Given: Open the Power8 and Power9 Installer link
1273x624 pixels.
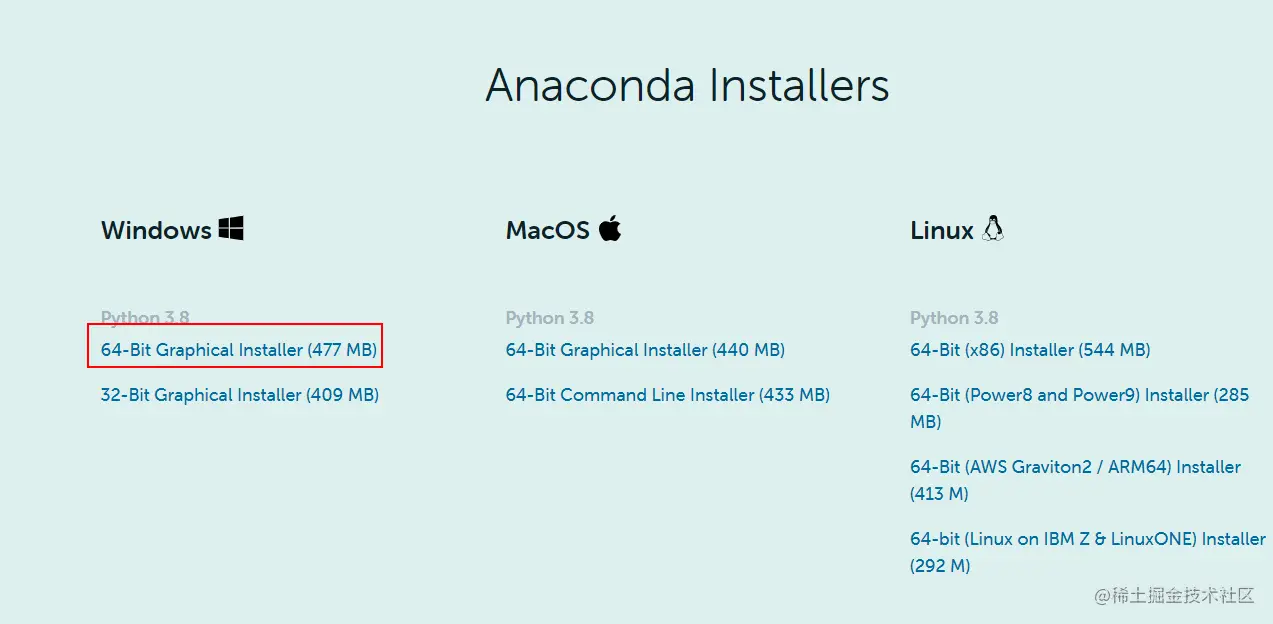Looking at the screenshot, I should click(x=1080, y=408).
